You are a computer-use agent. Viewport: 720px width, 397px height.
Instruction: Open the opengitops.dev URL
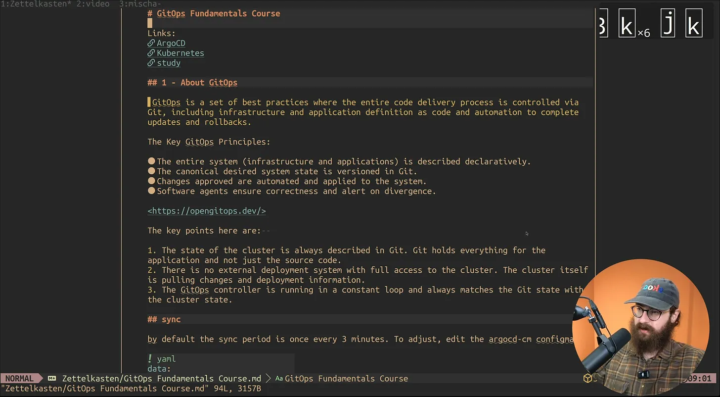[207, 211]
